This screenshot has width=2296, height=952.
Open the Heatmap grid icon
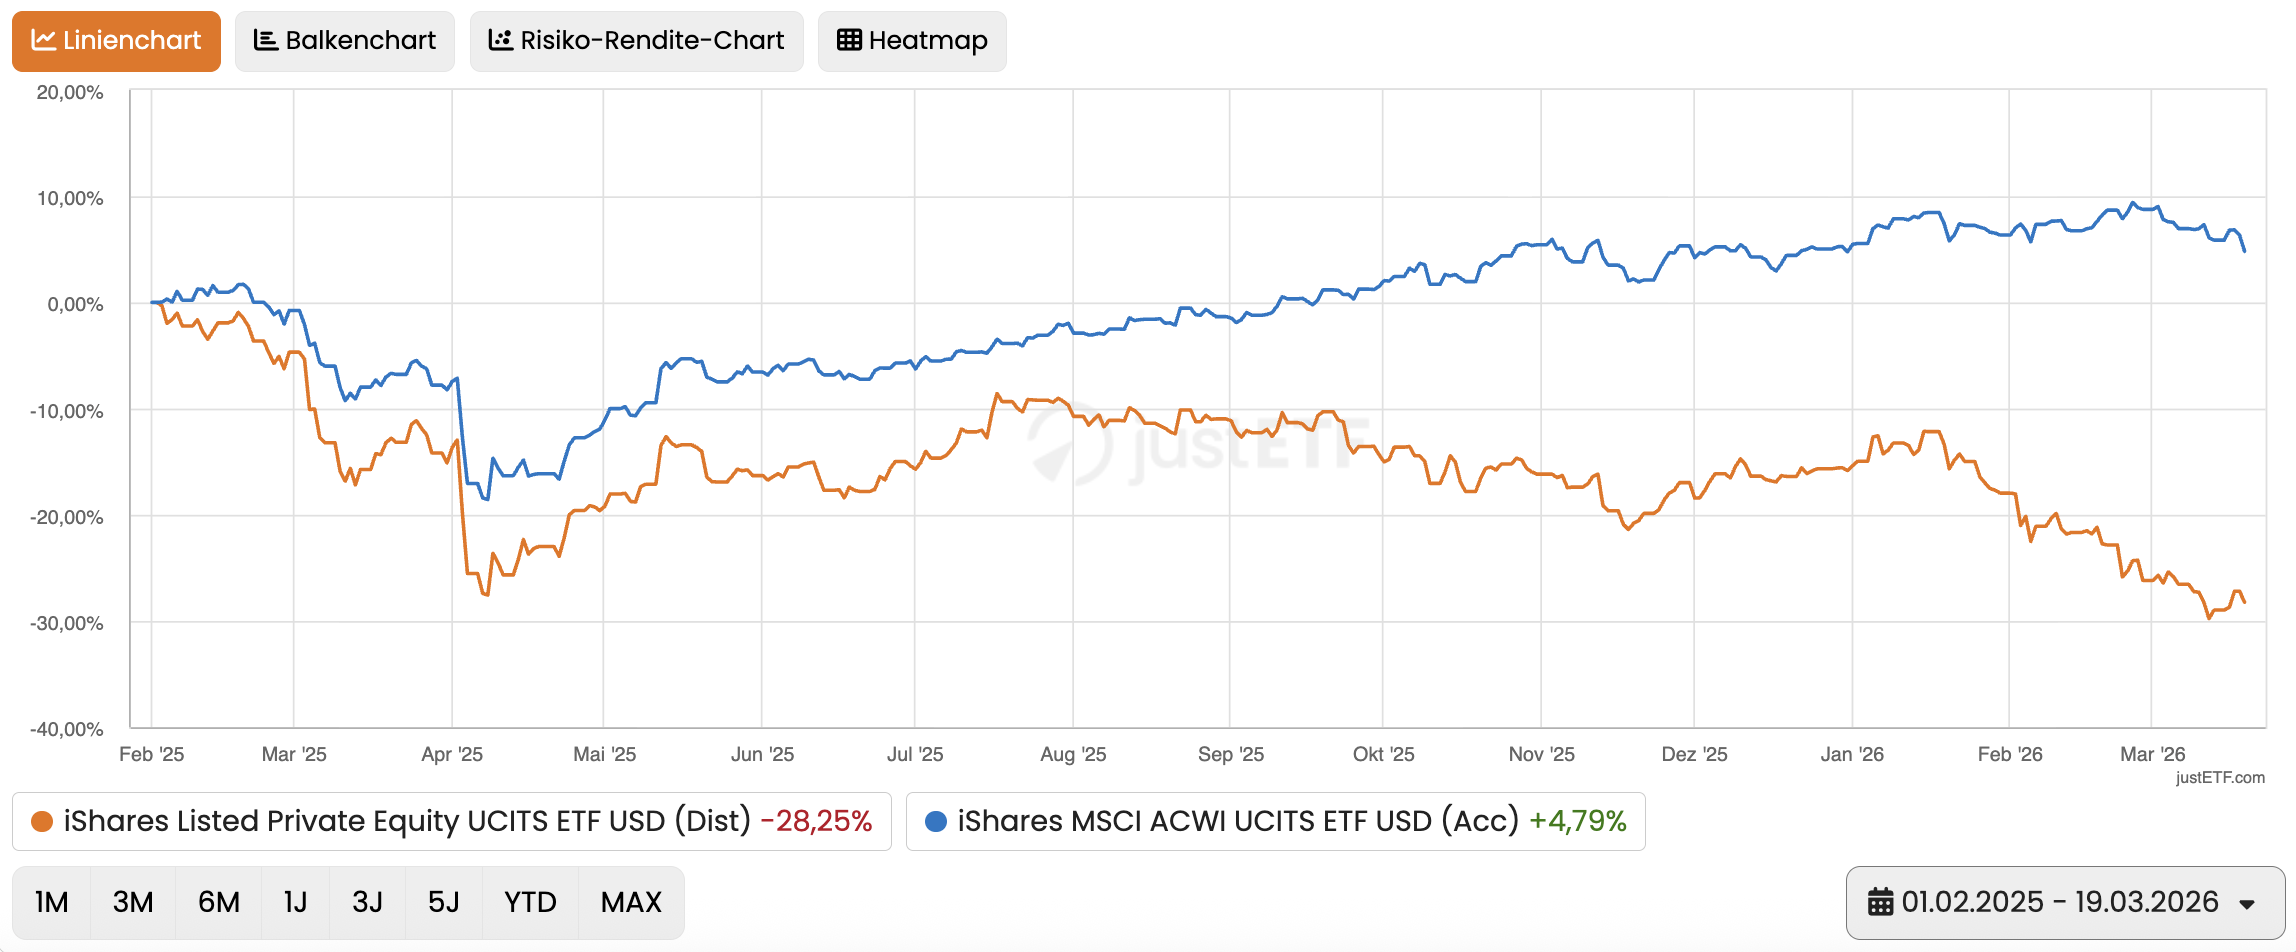(848, 41)
